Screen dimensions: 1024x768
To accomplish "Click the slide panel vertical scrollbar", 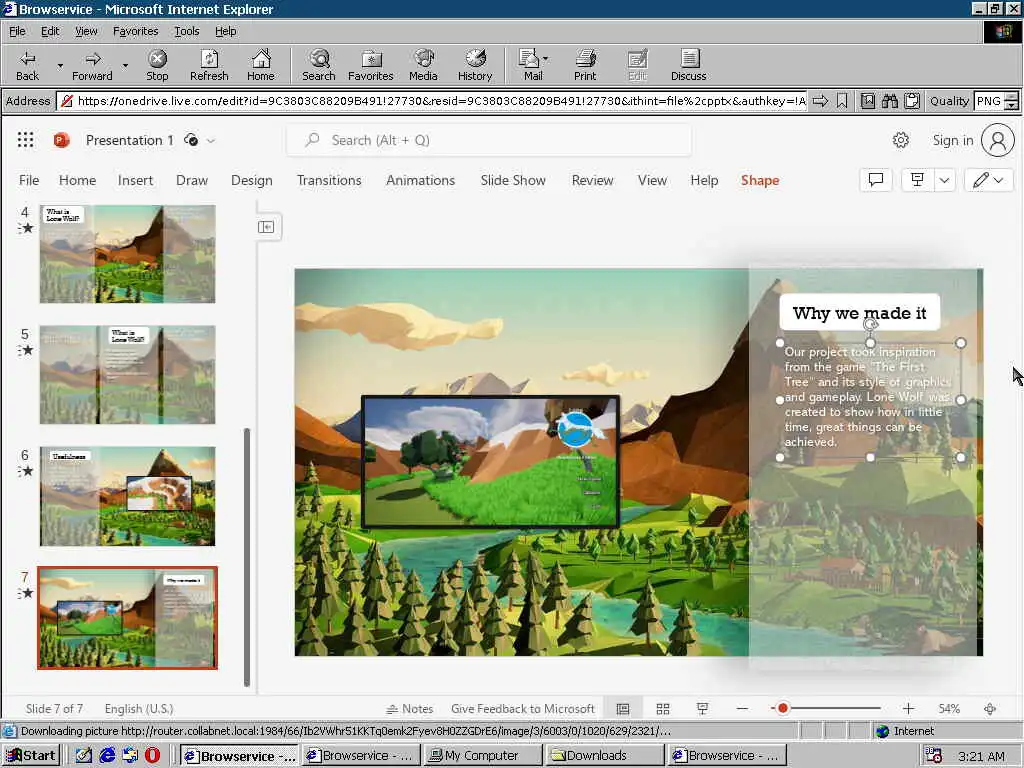I will (247, 556).
